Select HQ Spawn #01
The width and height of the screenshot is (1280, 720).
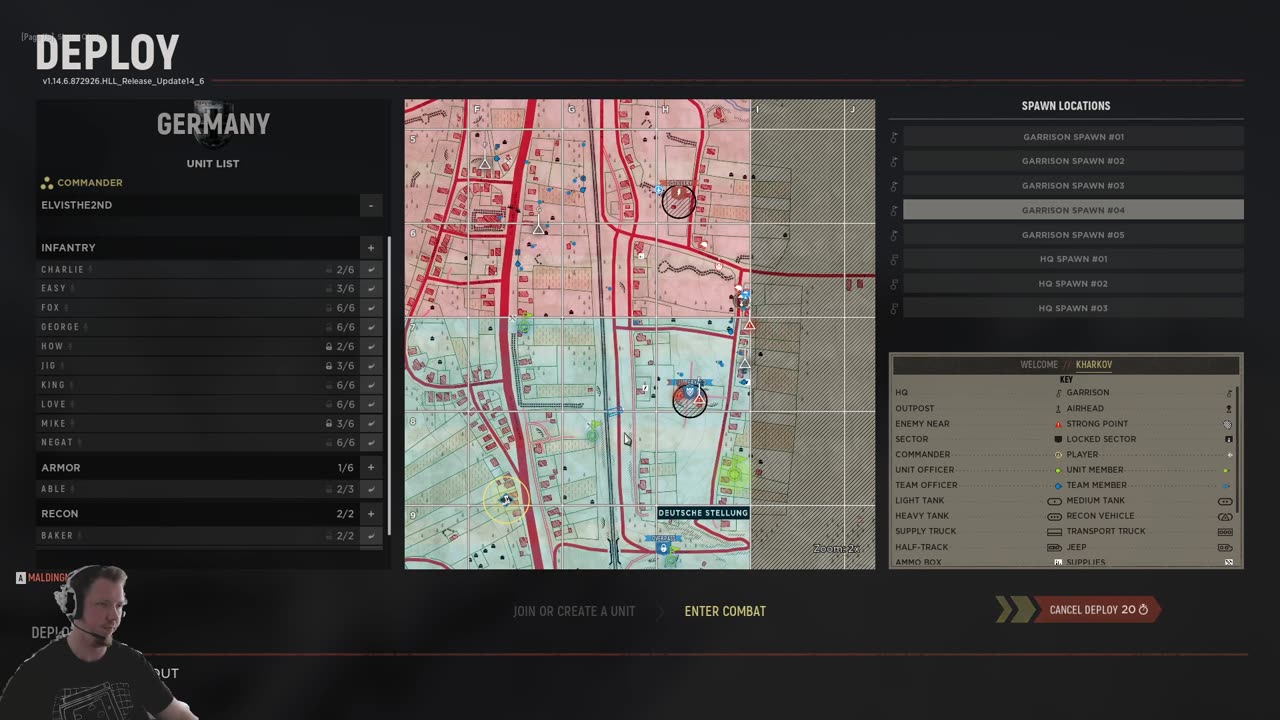click(1073, 259)
